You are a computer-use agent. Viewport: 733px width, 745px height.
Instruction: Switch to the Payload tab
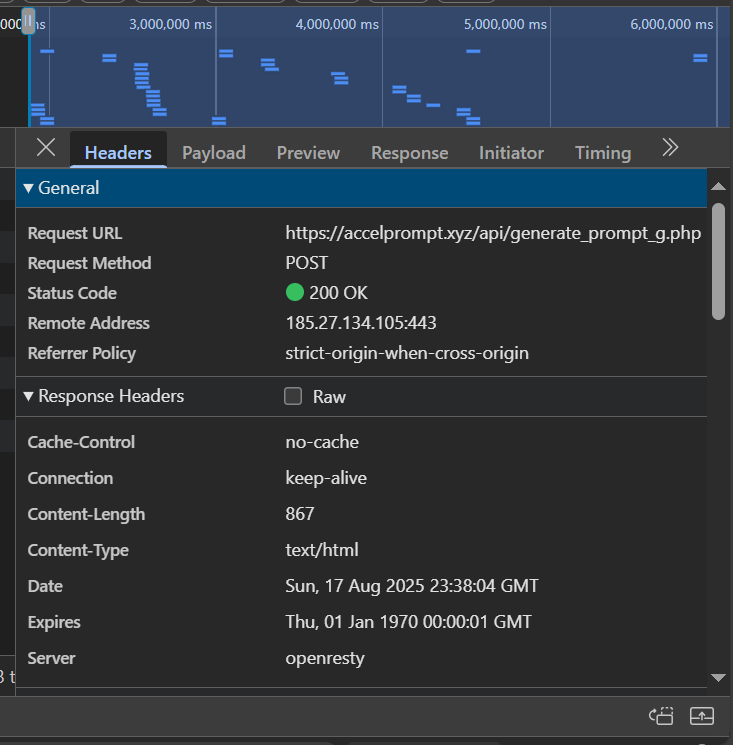(x=213, y=152)
